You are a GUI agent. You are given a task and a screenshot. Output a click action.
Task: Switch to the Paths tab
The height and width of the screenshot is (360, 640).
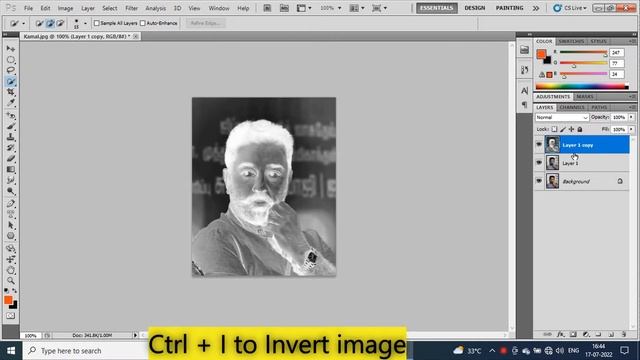click(x=599, y=107)
